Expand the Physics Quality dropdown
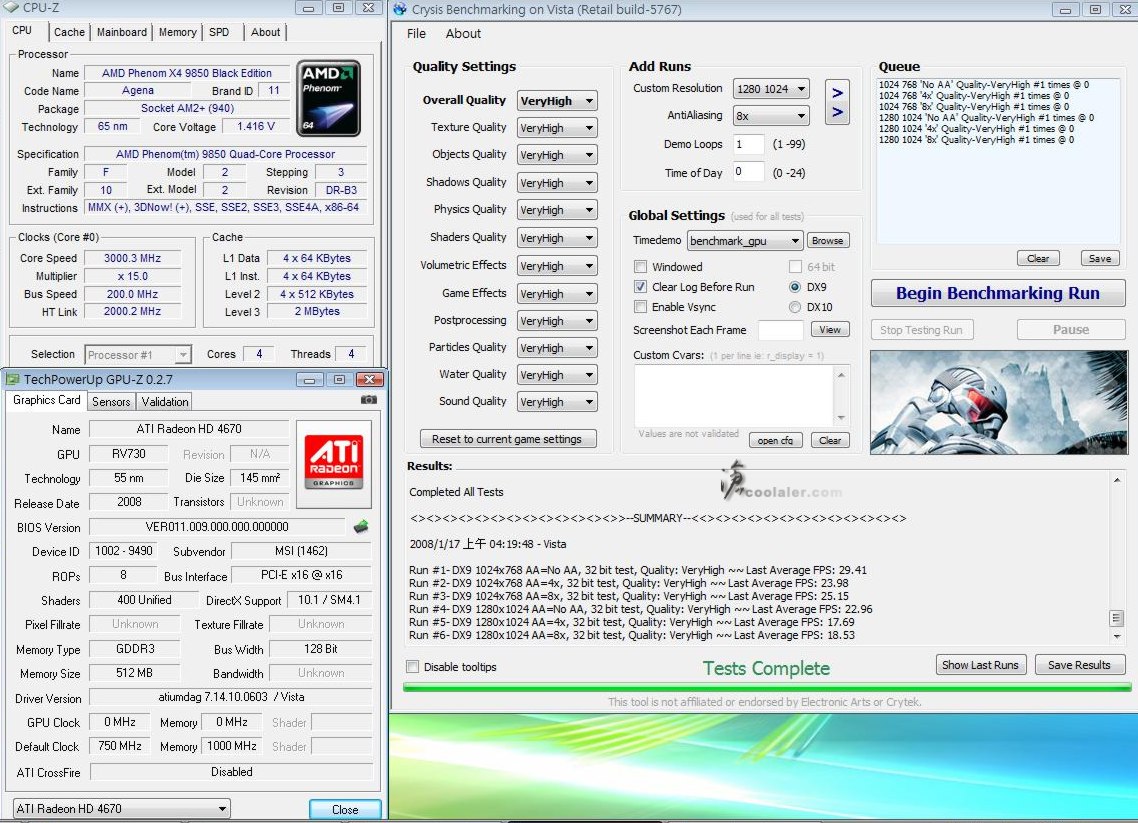 pos(557,210)
